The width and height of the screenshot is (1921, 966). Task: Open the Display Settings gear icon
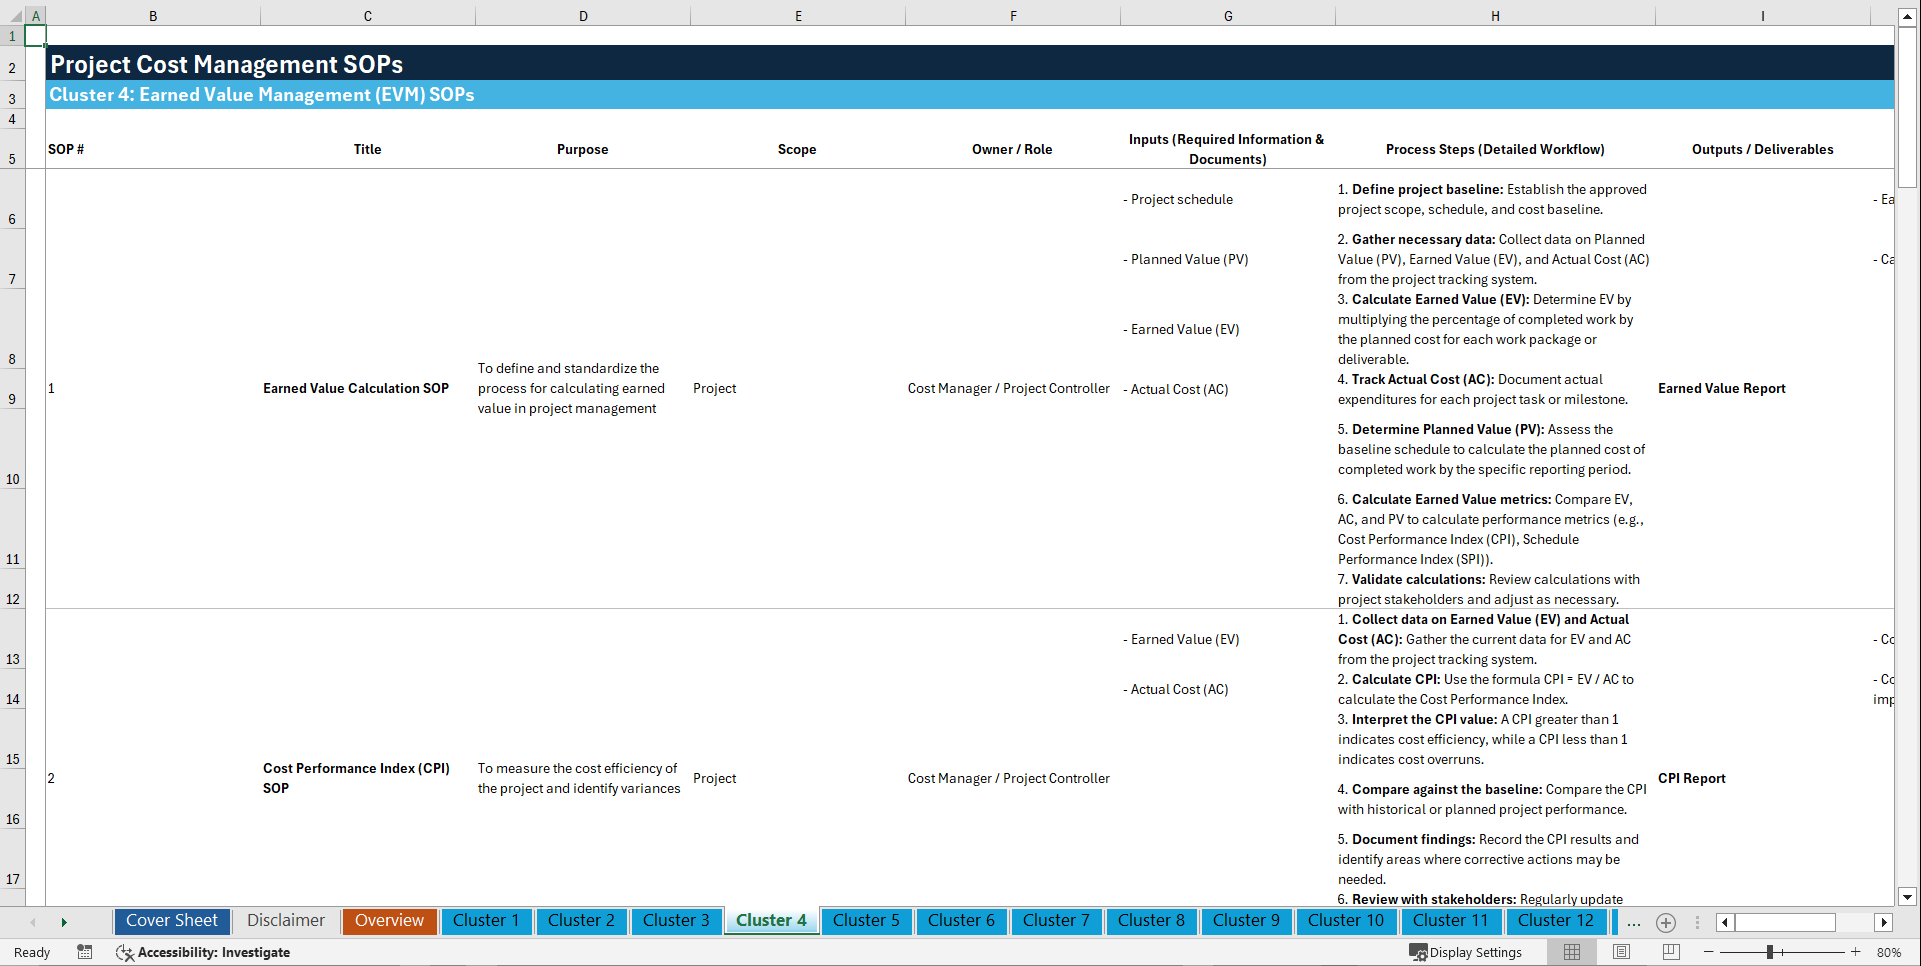pos(1417,952)
